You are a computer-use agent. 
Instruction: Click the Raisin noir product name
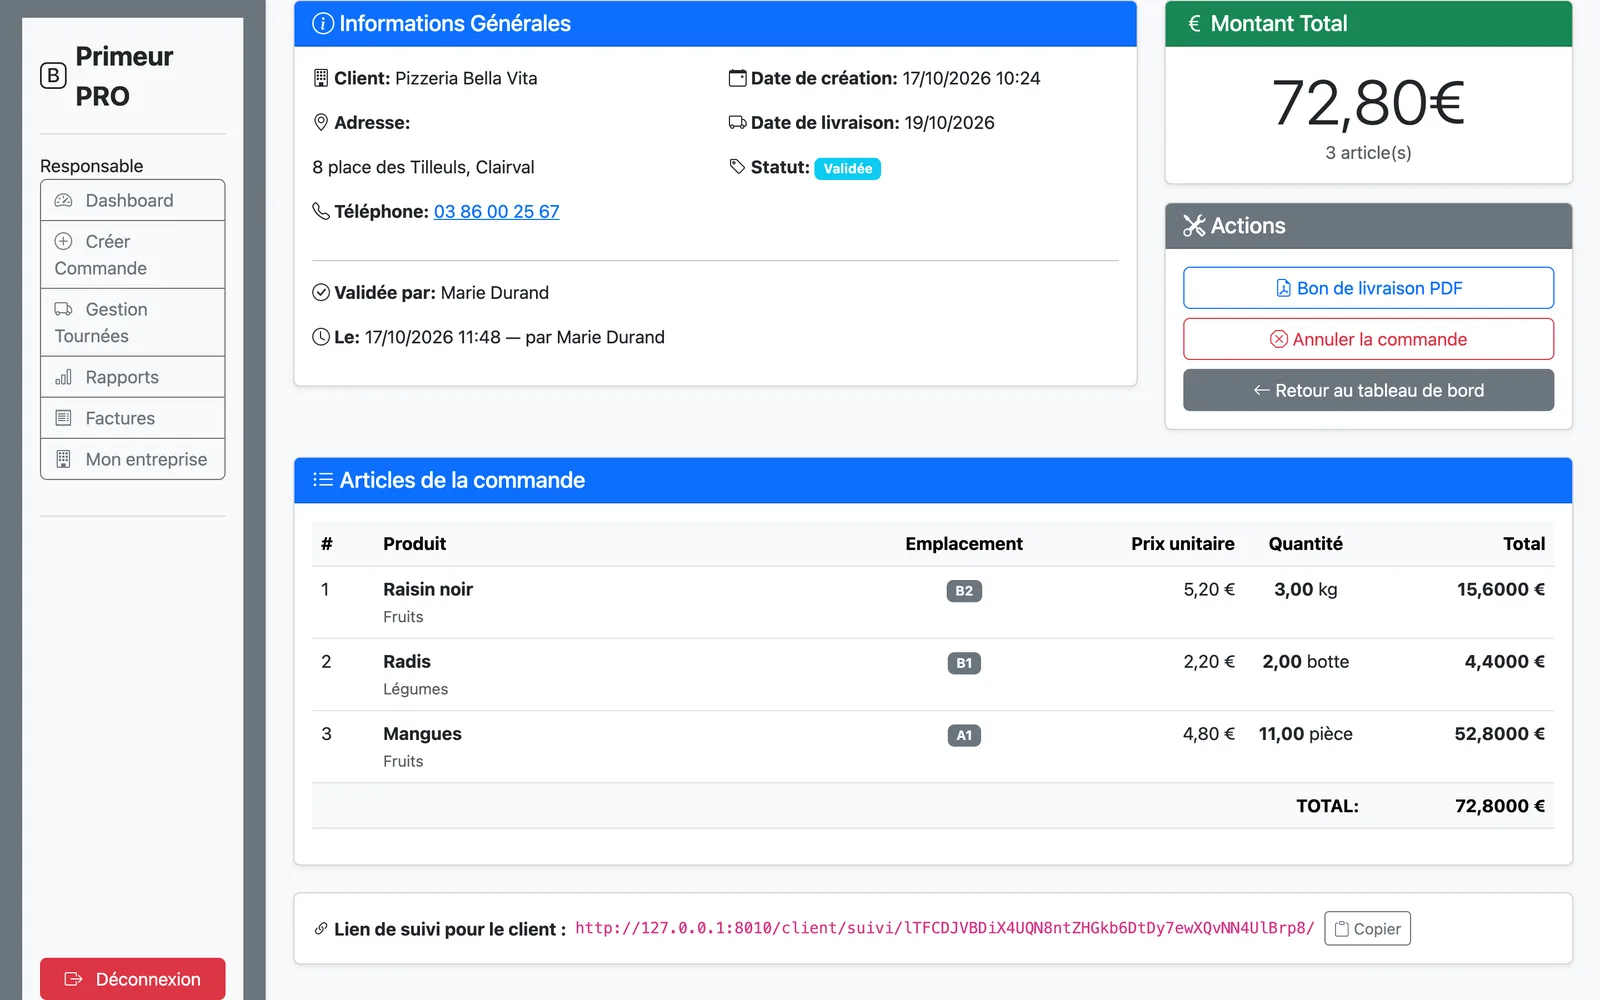(x=428, y=589)
